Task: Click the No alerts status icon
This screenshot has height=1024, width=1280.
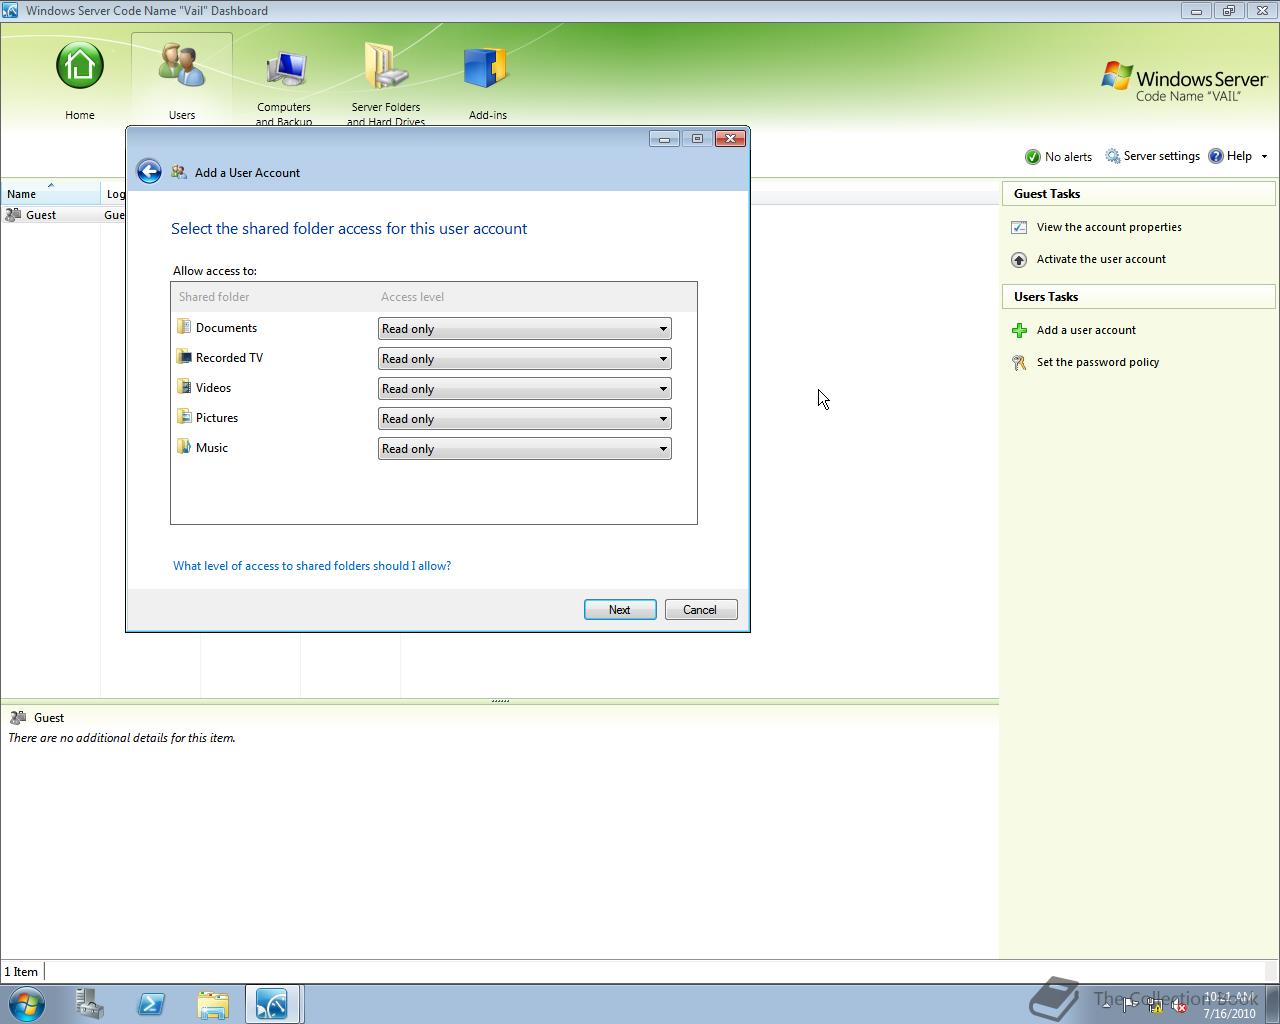Action: tap(1033, 157)
